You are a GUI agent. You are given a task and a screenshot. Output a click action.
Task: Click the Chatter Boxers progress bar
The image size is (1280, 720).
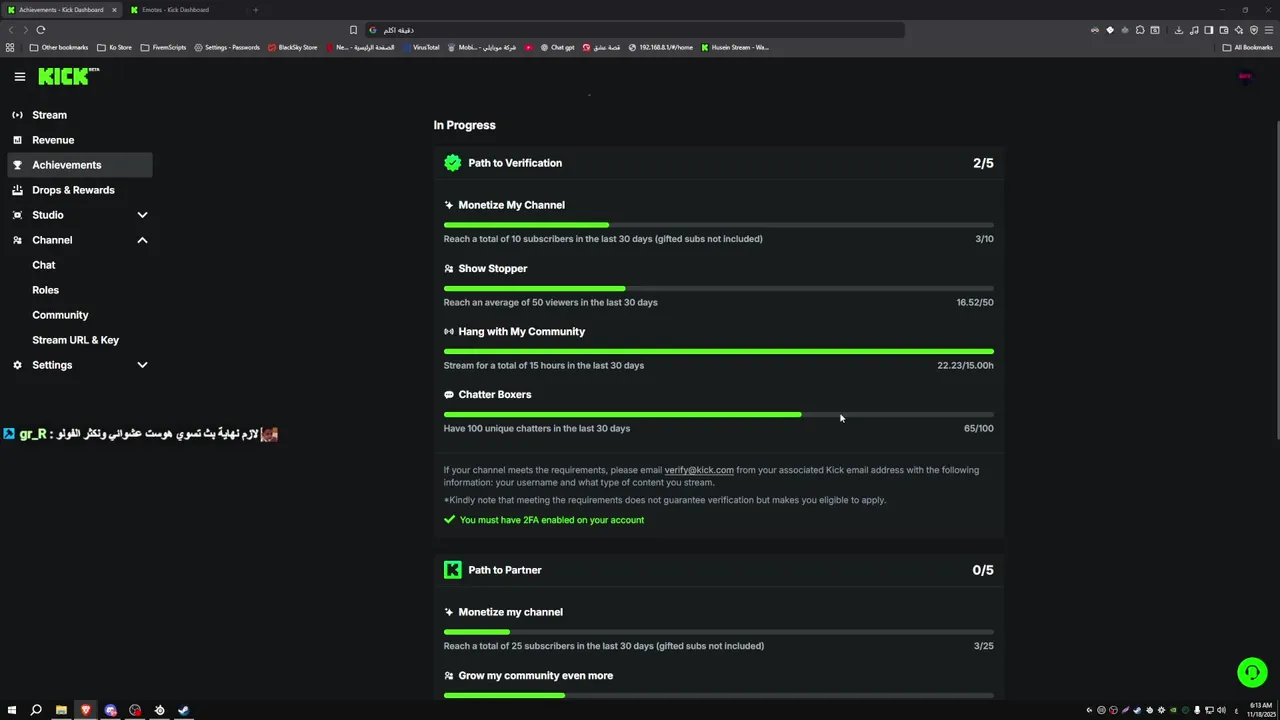(x=718, y=414)
